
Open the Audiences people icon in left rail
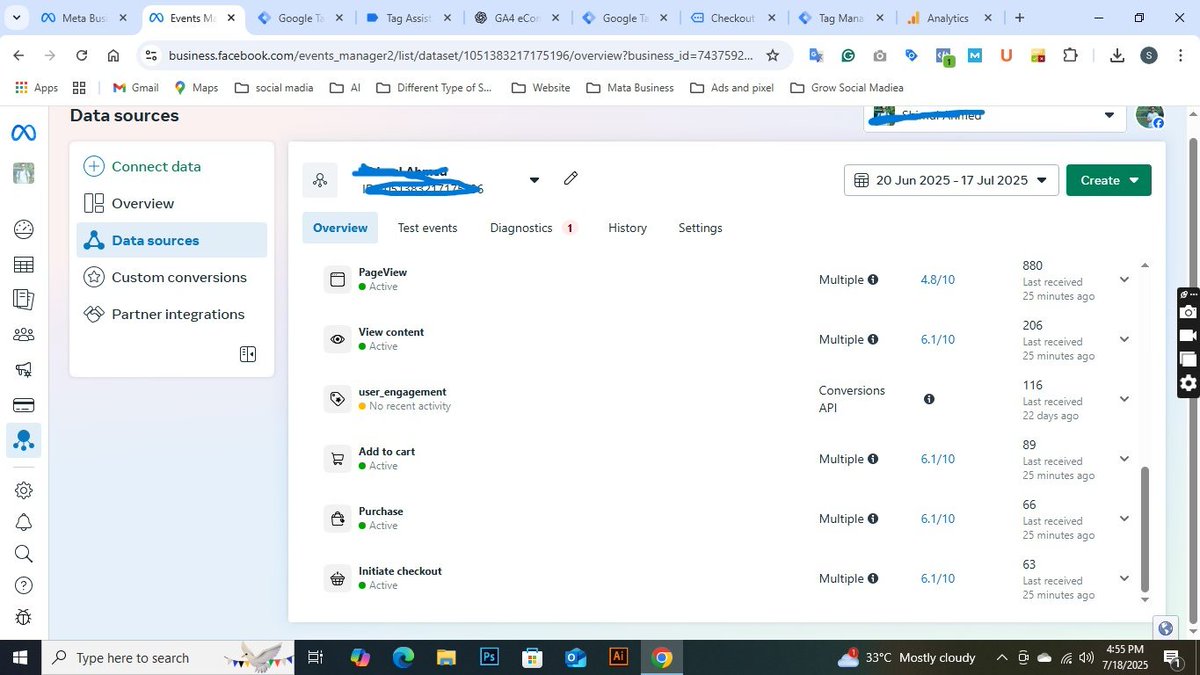[x=23, y=335]
